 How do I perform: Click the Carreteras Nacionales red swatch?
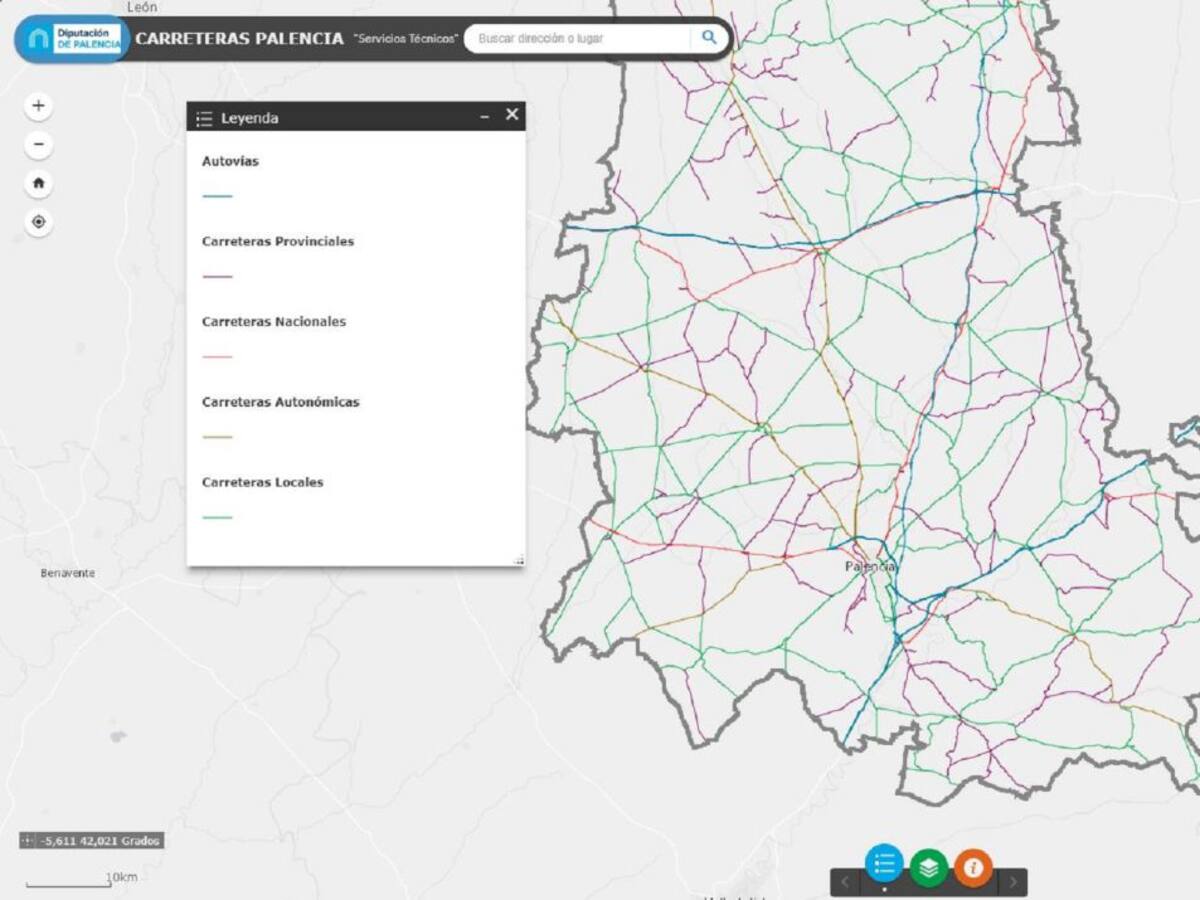(x=217, y=356)
